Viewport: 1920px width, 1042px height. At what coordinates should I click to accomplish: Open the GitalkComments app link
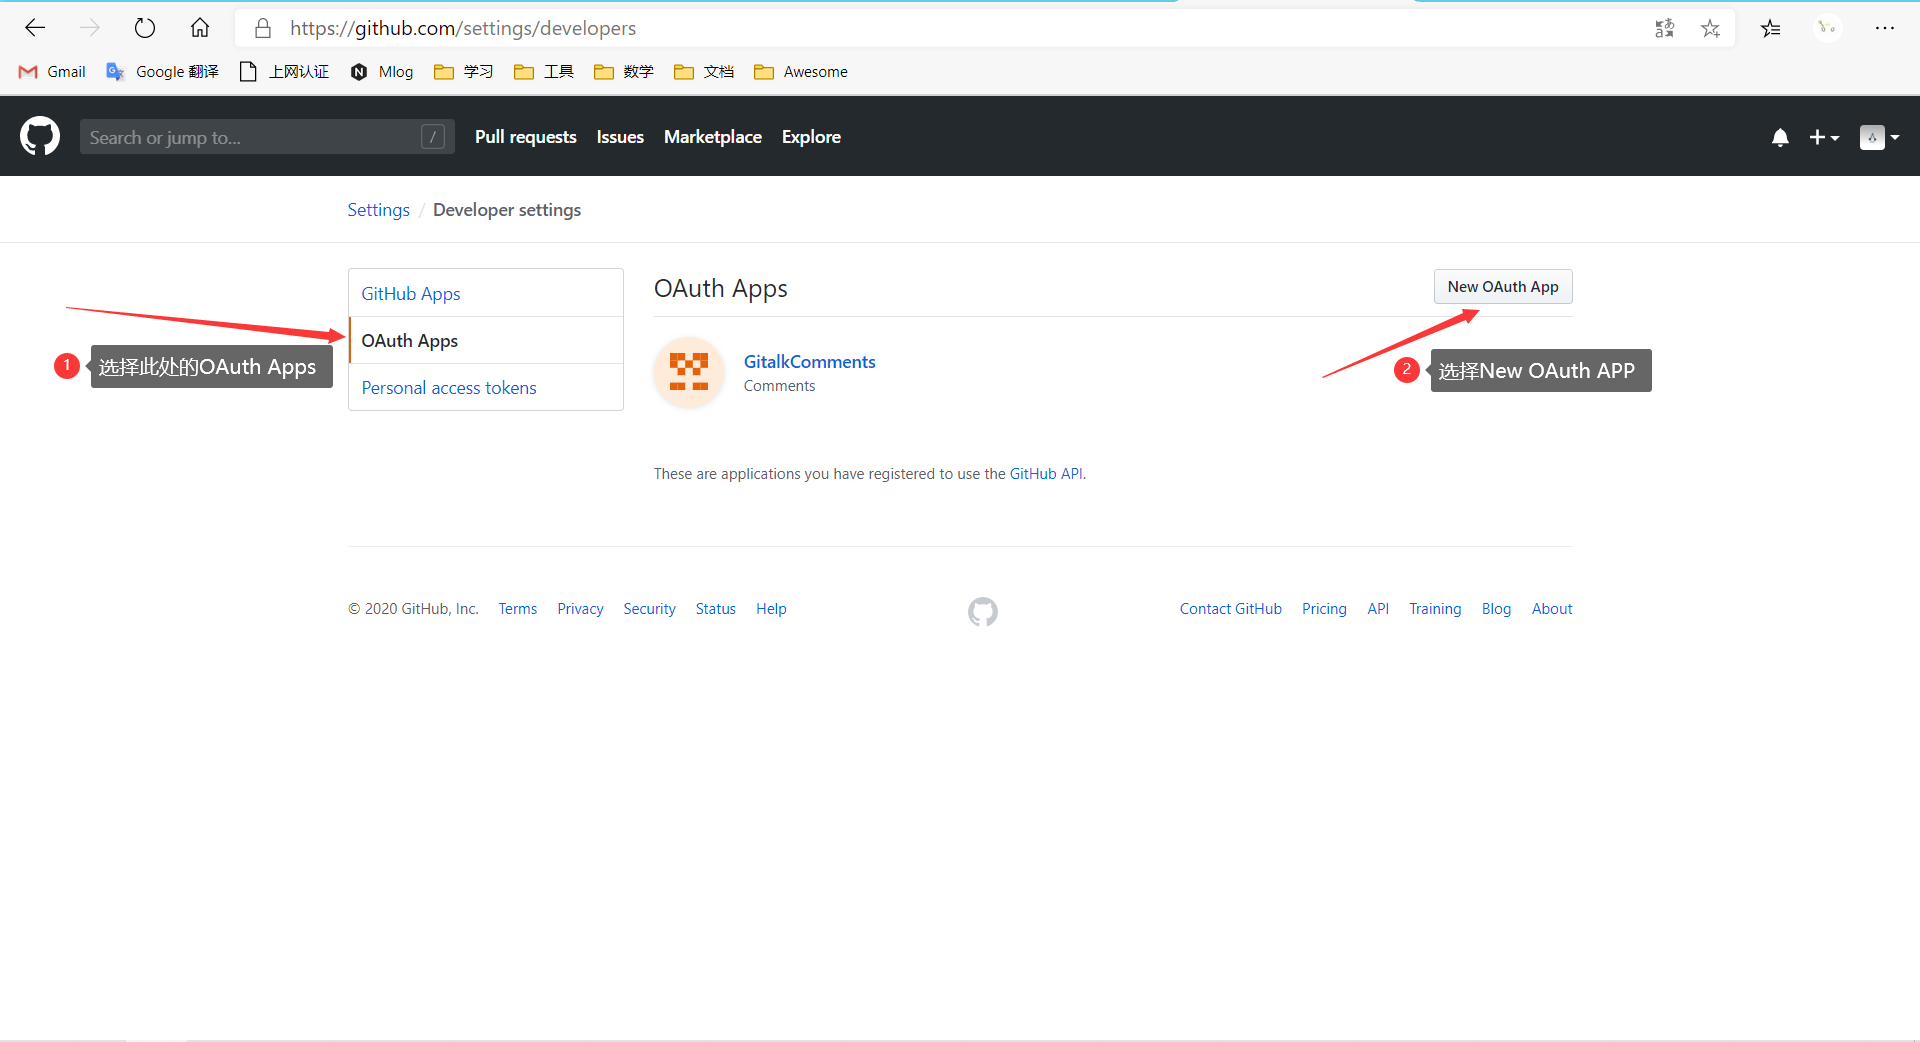point(809,362)
